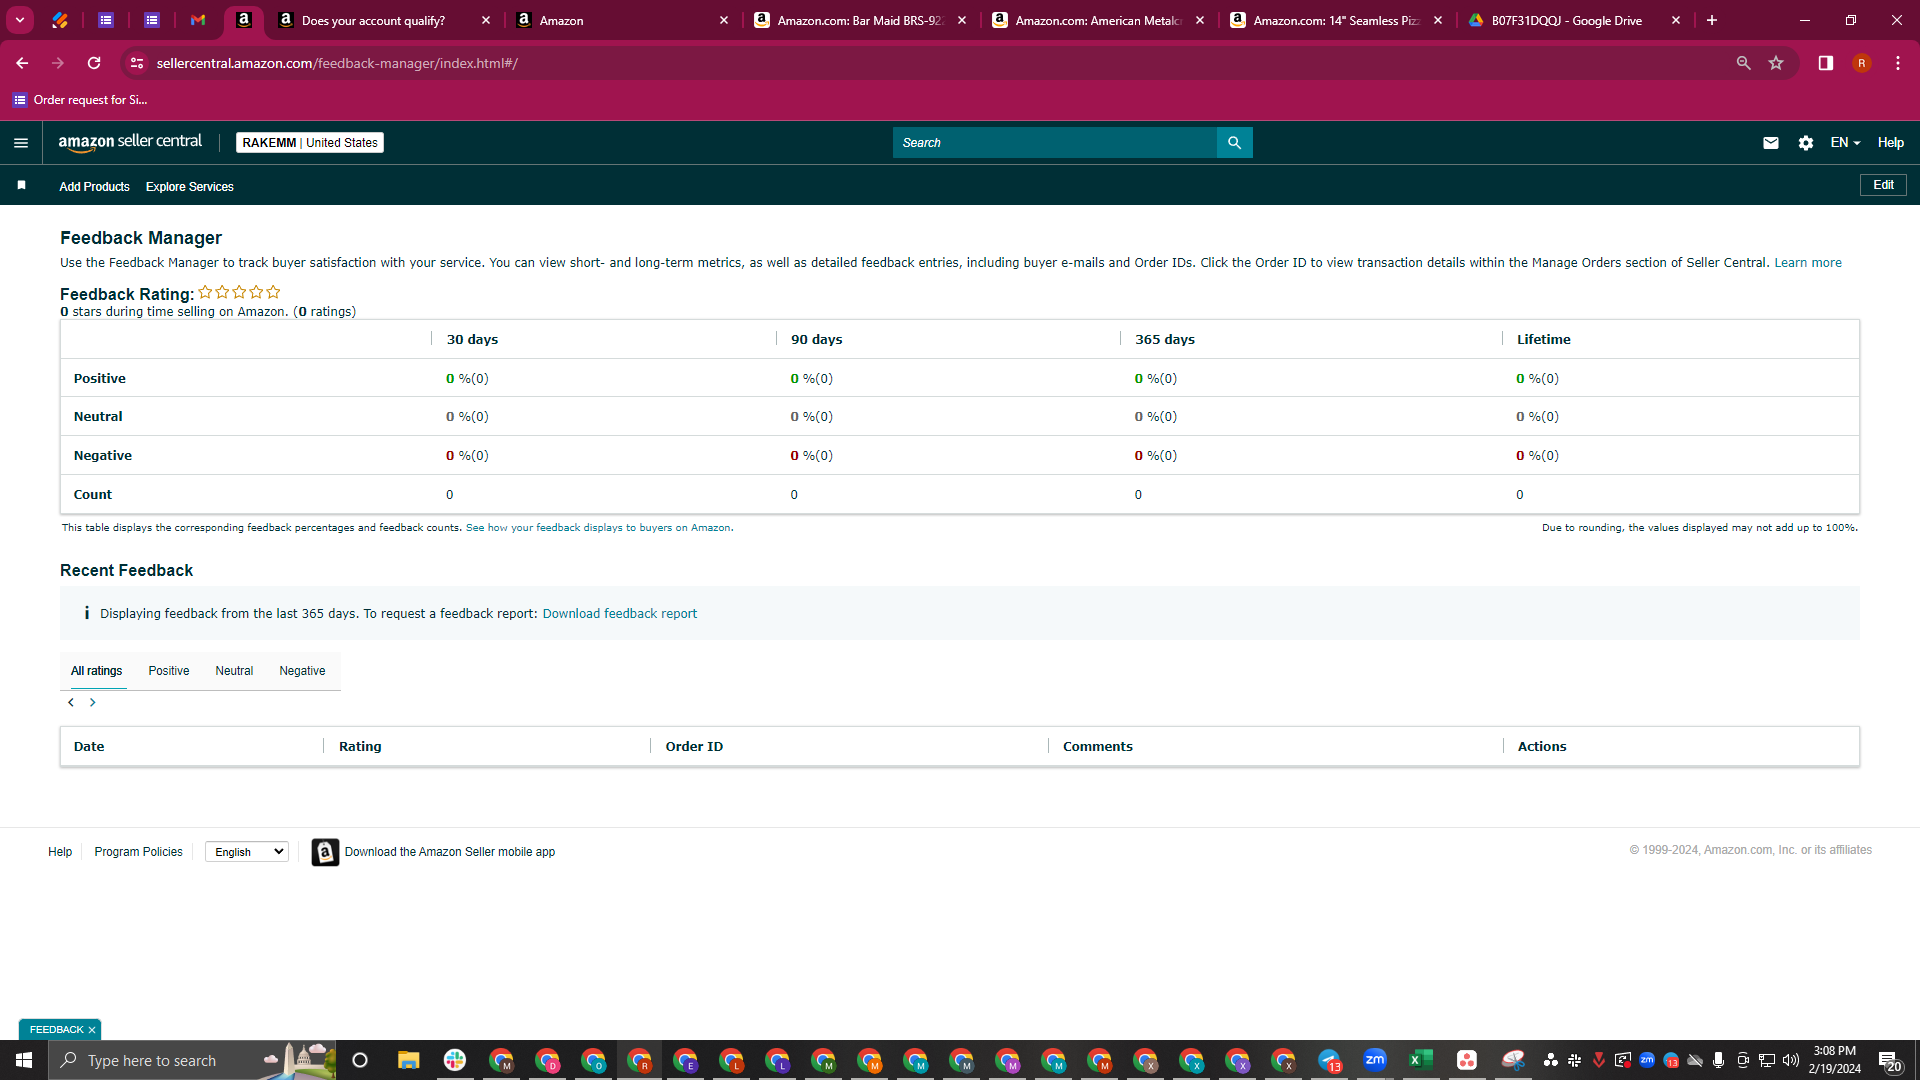
Task: Select the All ratings tab
Action: (x=97, y=671)
